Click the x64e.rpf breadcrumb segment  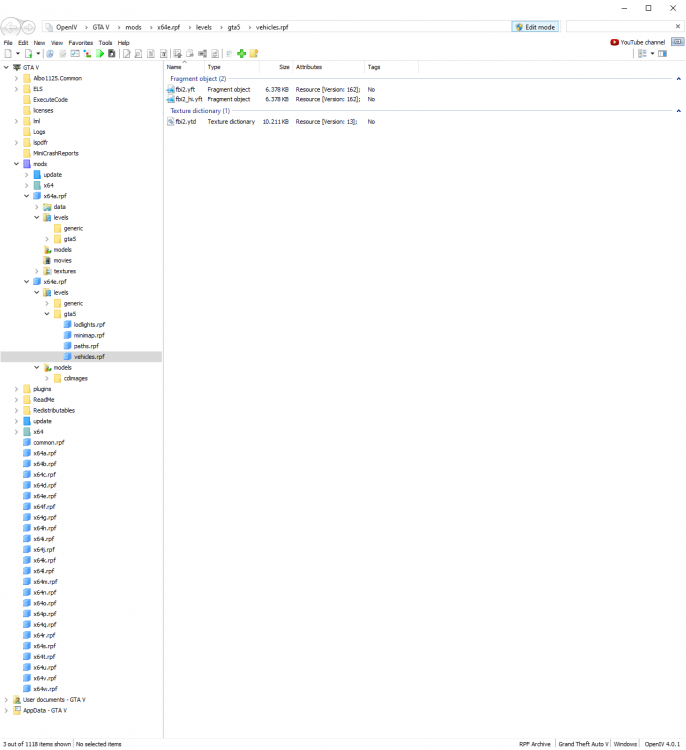168,27
